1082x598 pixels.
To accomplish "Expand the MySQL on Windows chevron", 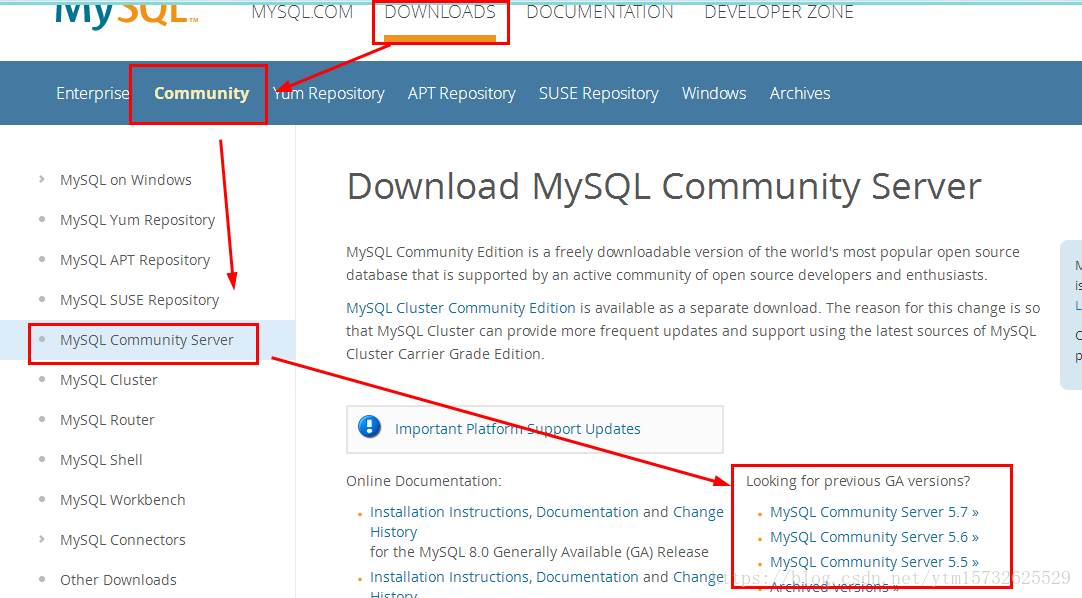I will (42, 179).
